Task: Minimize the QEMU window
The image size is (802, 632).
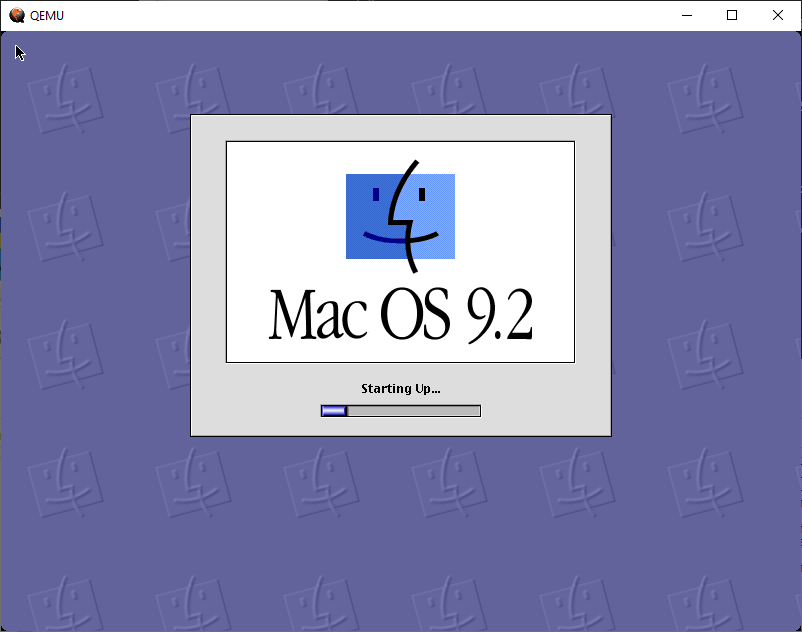Action: point(687,15)
